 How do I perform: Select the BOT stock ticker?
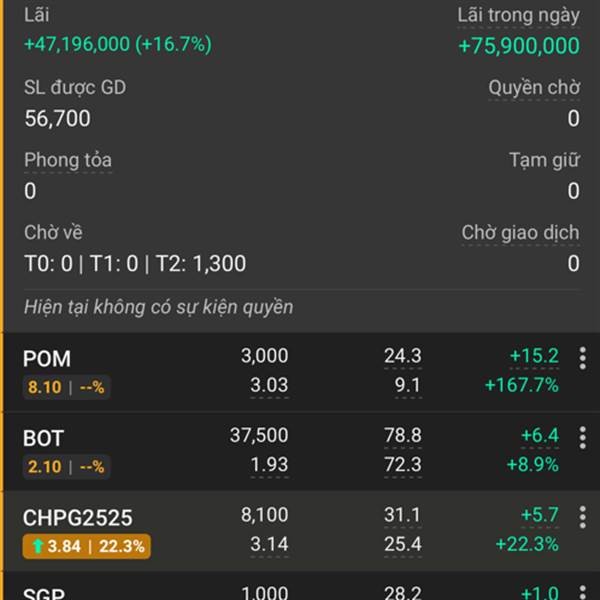(x=43, y=438)
